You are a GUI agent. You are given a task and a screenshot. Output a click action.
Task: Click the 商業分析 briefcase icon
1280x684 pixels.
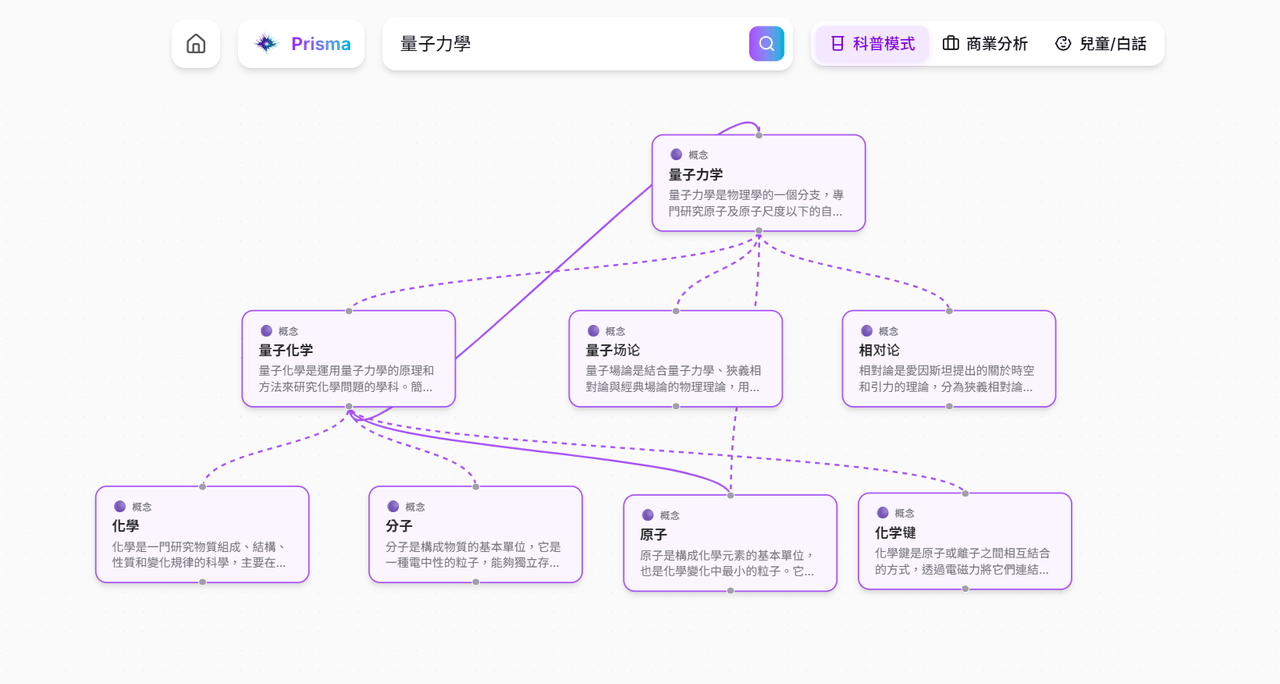[x=951, y=44]
